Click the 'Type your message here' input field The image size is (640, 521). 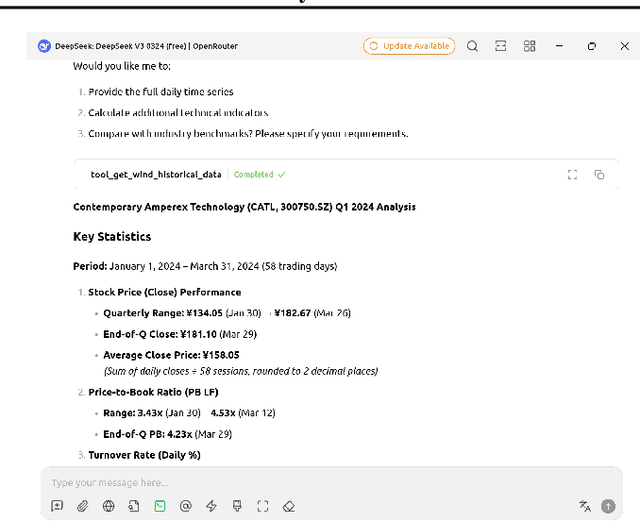[x=300, y=482]
